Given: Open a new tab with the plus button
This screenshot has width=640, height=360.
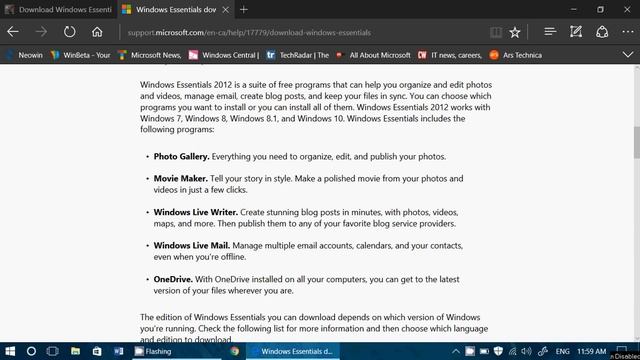Looking at the screenshot, I should 244,9.
